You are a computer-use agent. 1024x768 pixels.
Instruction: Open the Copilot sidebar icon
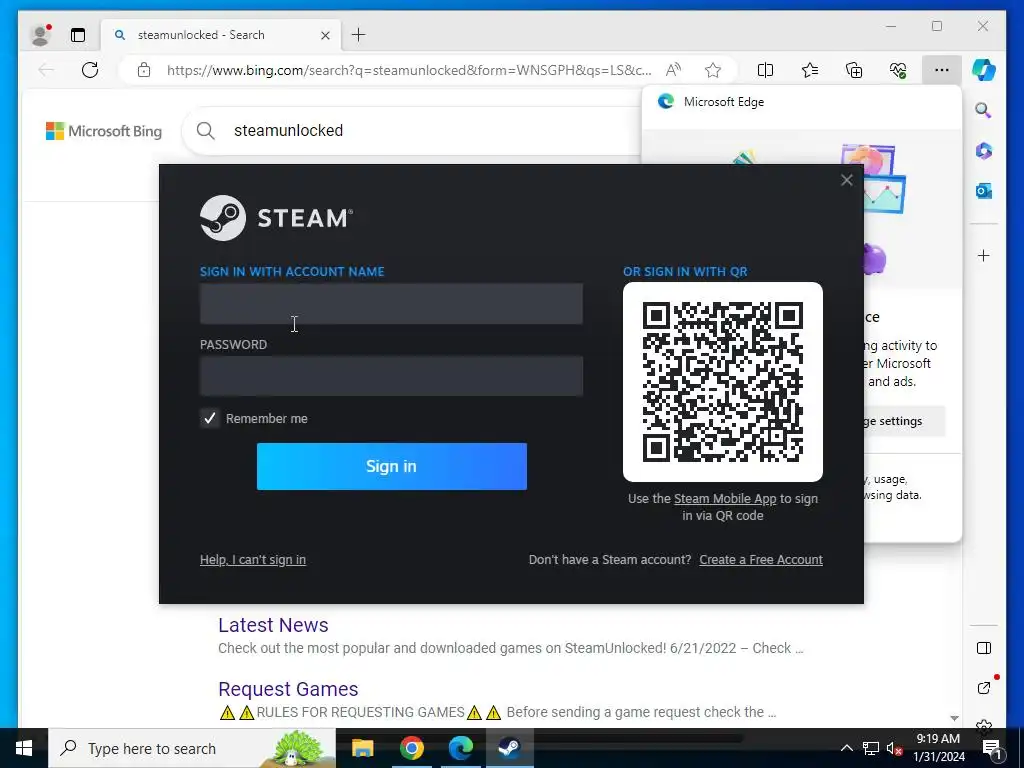tap(984, 70)
